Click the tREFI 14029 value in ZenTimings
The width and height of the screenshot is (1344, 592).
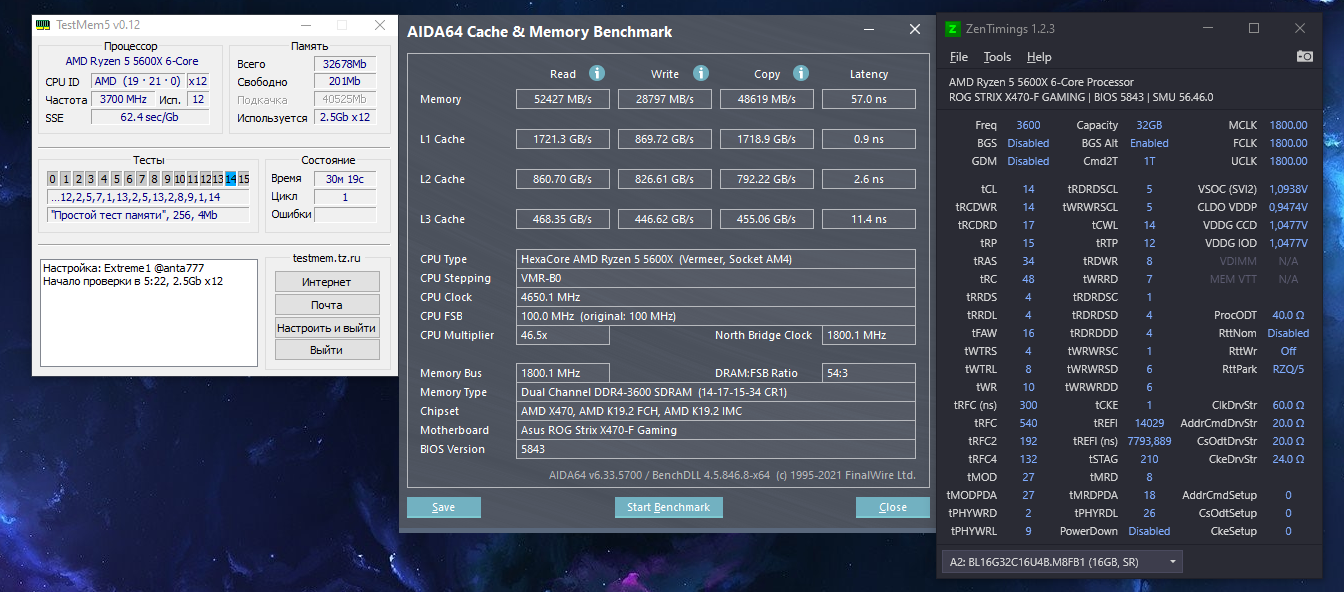1149,423
